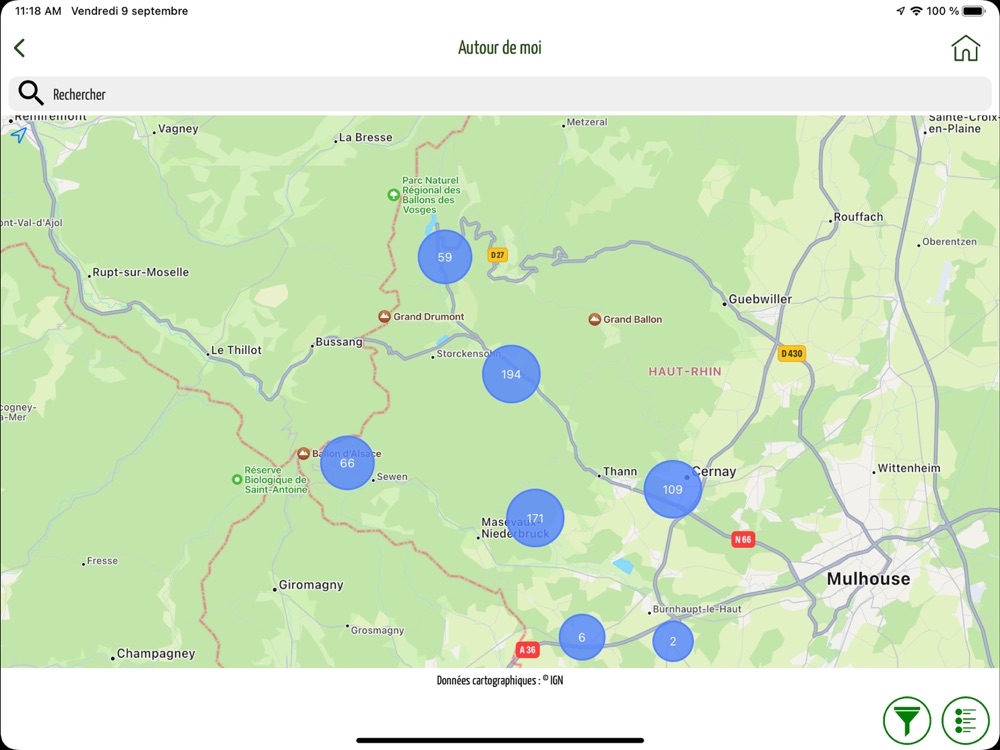Open the 109 cluster near Cernay
This screenshot has height=750, width=1000.
tap(673, 489)
